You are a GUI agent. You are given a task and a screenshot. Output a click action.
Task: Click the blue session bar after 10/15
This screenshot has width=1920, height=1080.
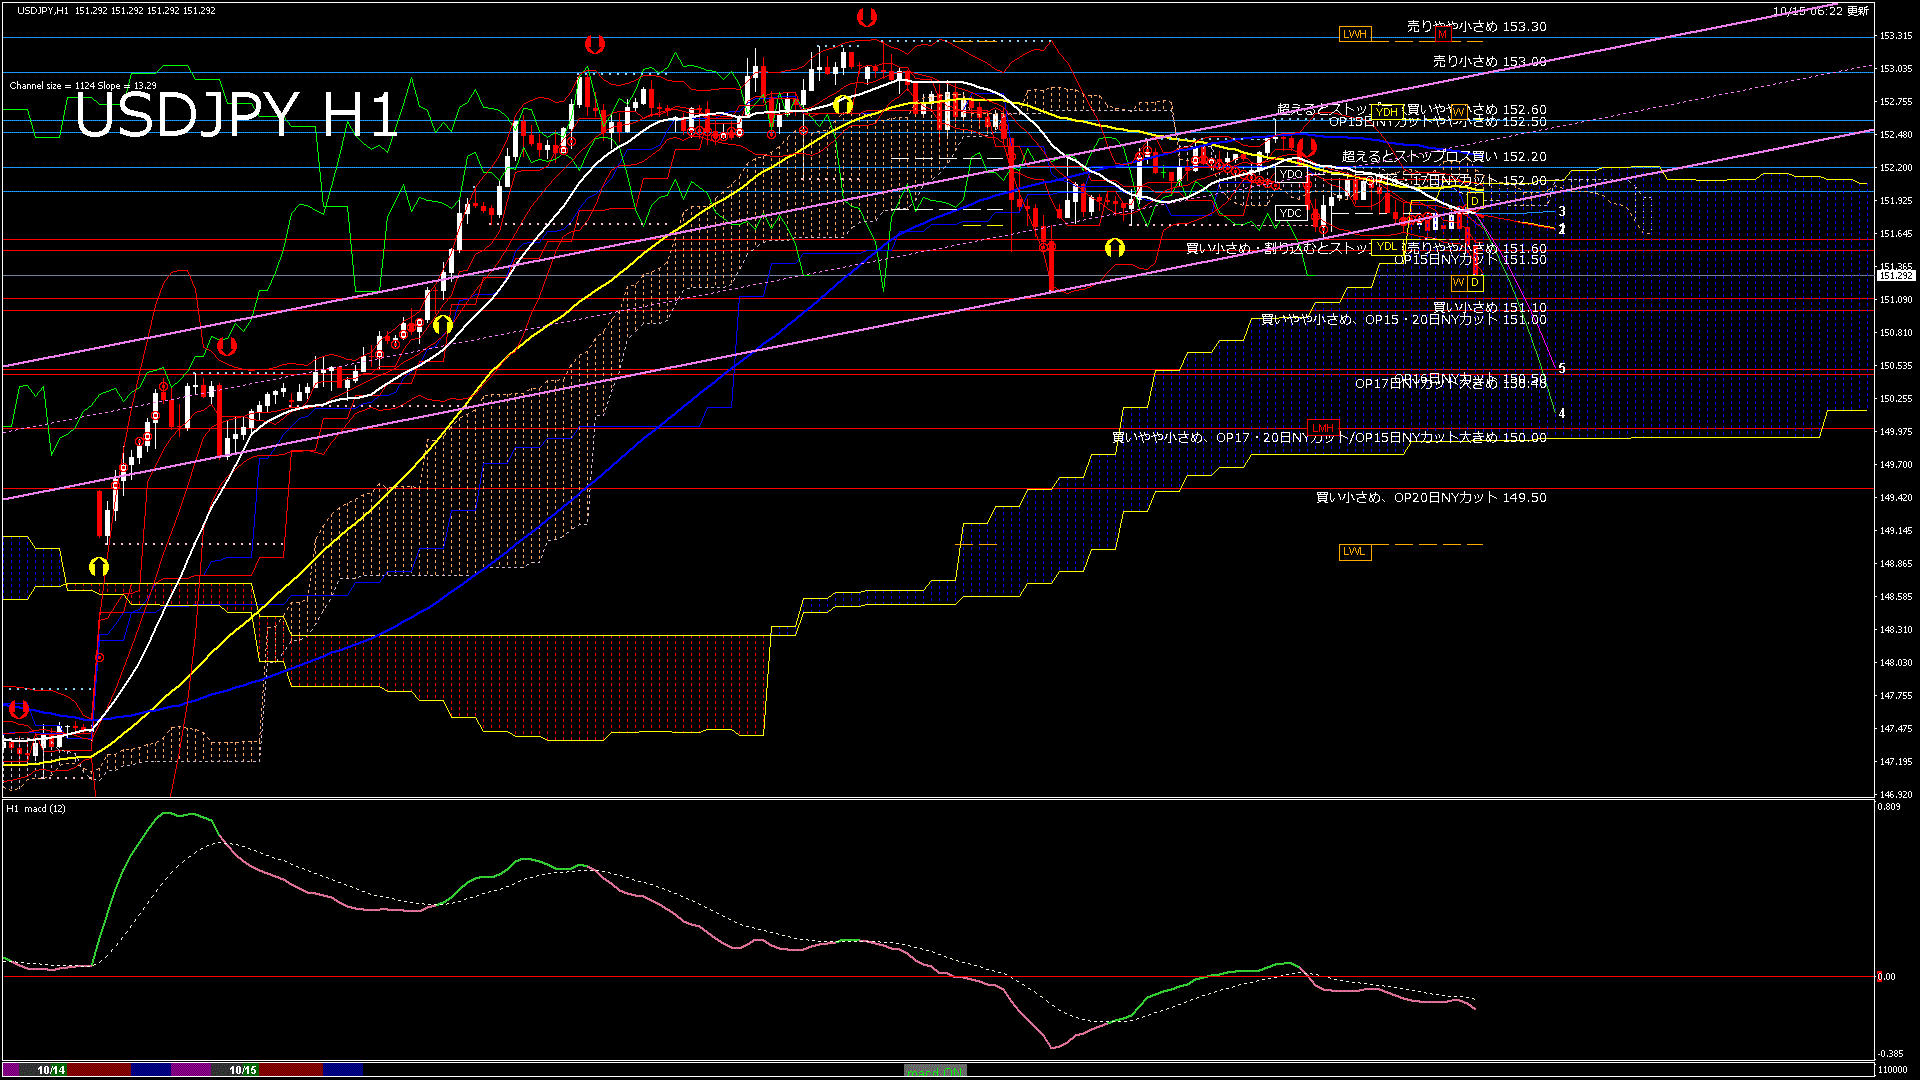pos(343,1070)
